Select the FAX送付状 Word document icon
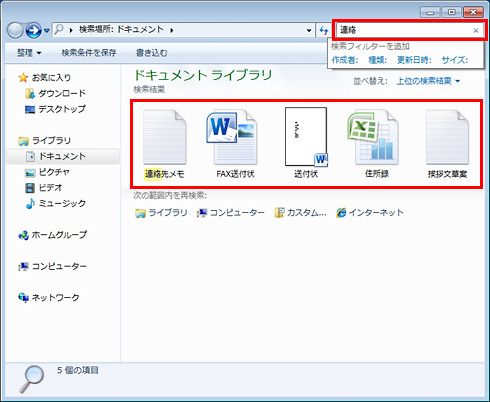Image resolution: width=490 pixels, height=402 pixels. [232, 137]
